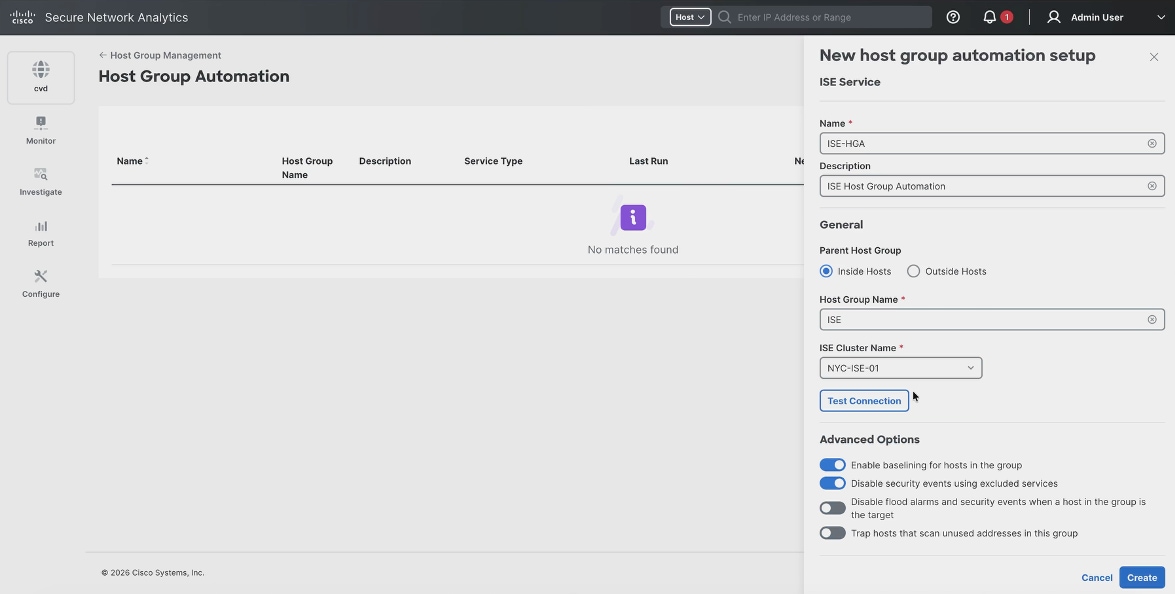Click the Cancel link
Image resolution: width=1175 pixels, height=594 pixels.
click(x=1097, y=578)
